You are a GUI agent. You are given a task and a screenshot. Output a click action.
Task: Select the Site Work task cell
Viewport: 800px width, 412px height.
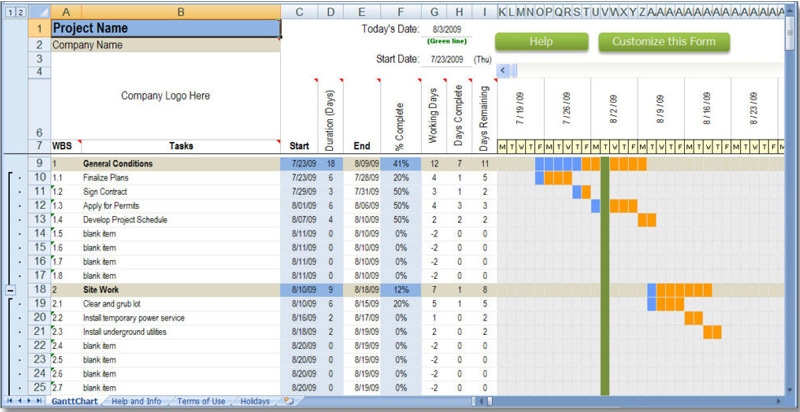[181, 290]
